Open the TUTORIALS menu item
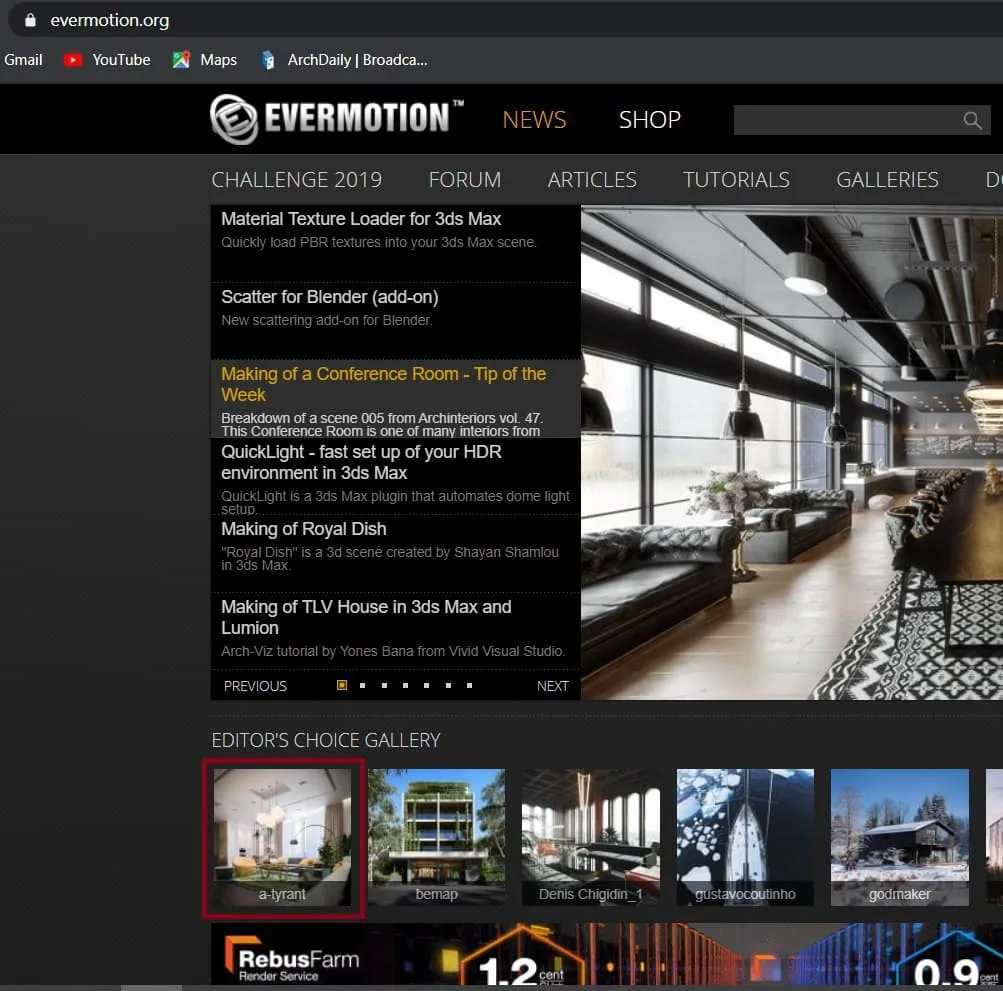Image resolution: width=1003 pixels, height=991 pixels. tap(736, 180)
